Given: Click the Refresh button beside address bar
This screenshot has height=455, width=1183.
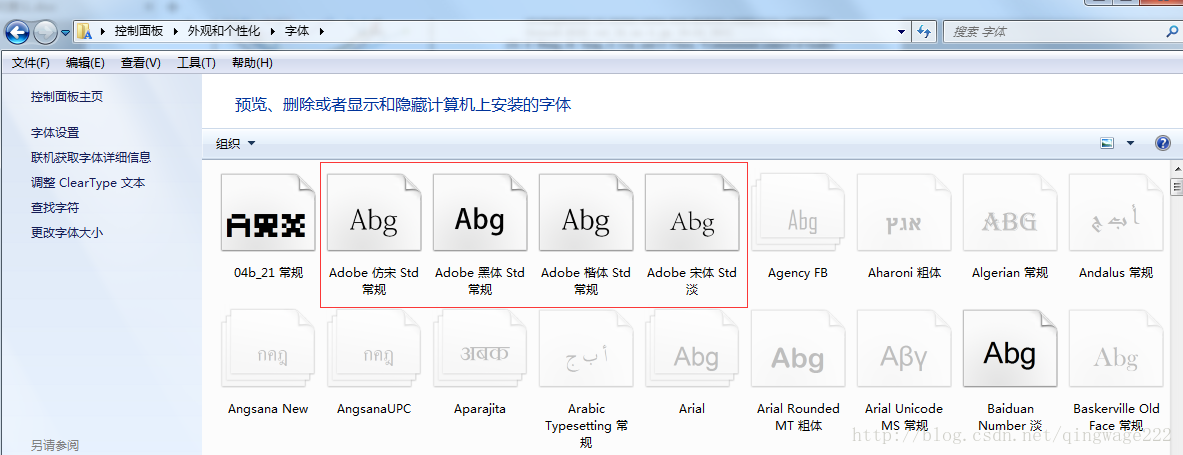Looking at the screenshot, I should pyautogui.click(x=924, y=32).
